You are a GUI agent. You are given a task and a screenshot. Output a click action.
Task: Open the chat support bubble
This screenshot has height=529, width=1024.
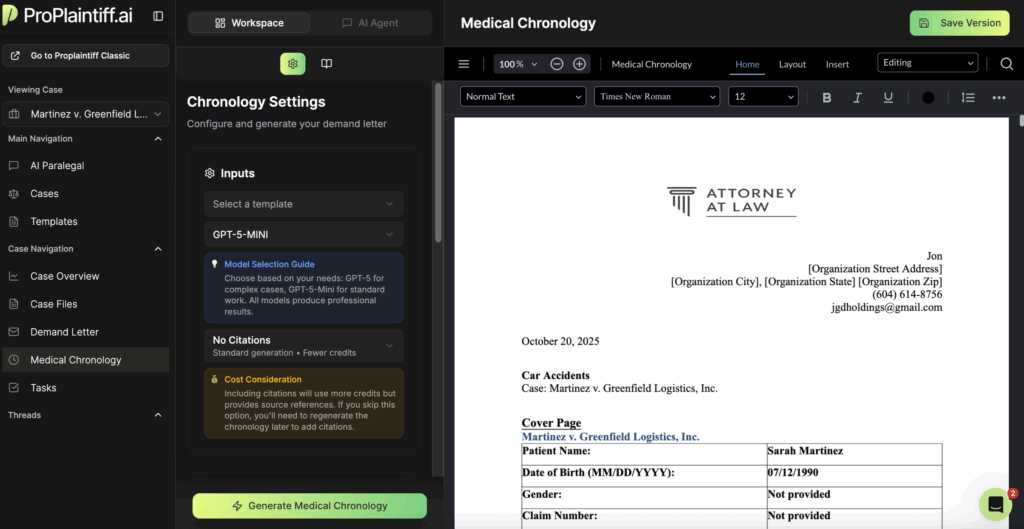click(995, 505)
